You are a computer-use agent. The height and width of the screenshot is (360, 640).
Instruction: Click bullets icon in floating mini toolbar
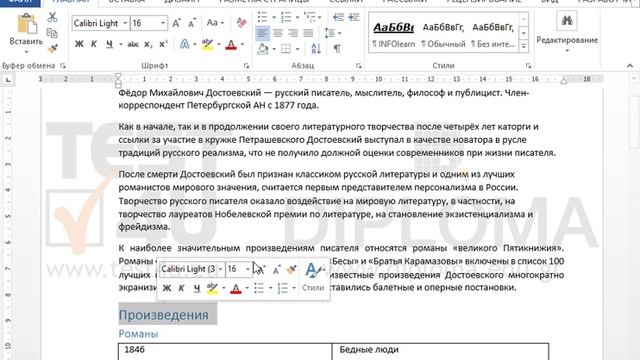tap(259, 288)
